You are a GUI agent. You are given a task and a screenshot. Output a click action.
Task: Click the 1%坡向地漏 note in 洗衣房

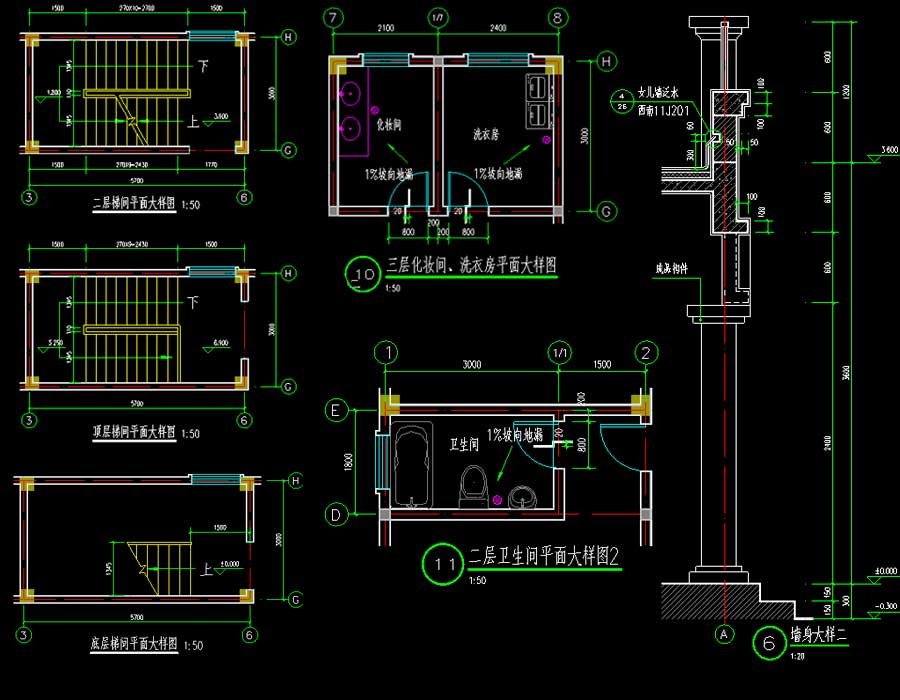coord(497,173)
